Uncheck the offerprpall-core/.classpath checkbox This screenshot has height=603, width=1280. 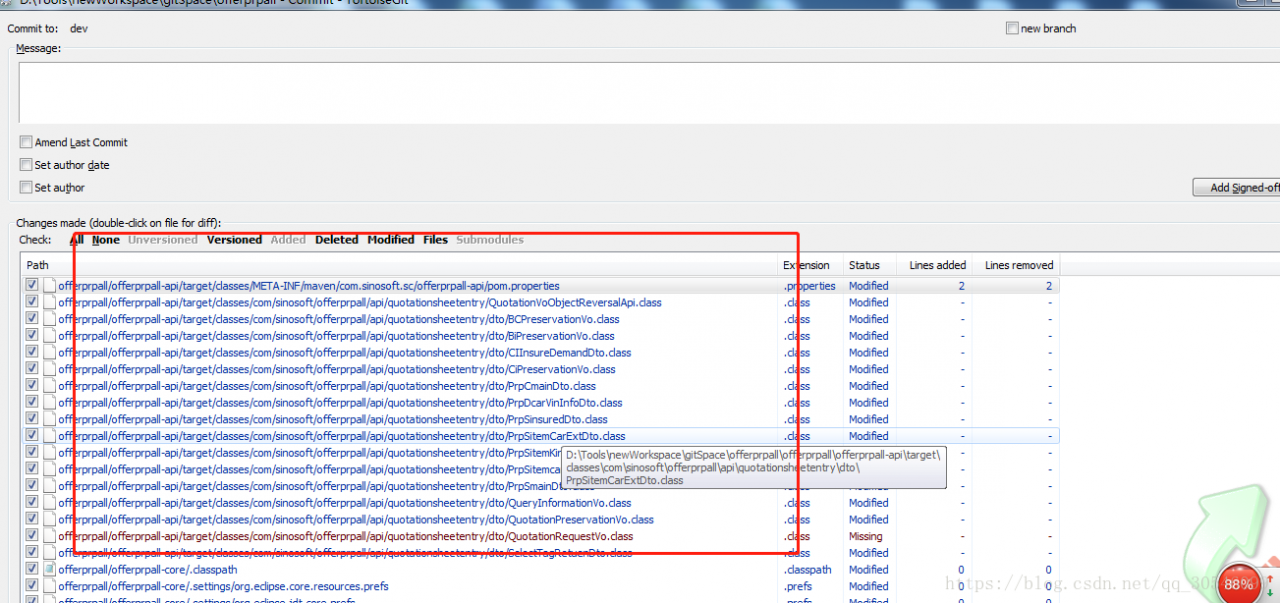(32, 569)
